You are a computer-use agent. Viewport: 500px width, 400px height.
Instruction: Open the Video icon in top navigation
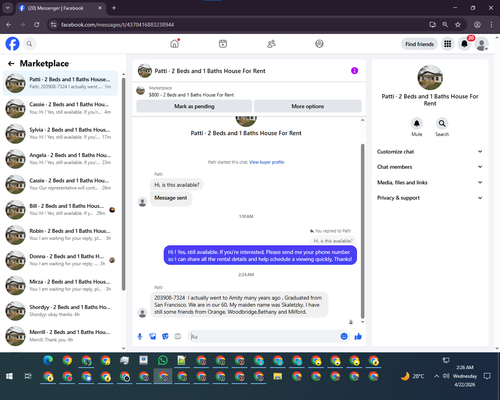[223, 44]
